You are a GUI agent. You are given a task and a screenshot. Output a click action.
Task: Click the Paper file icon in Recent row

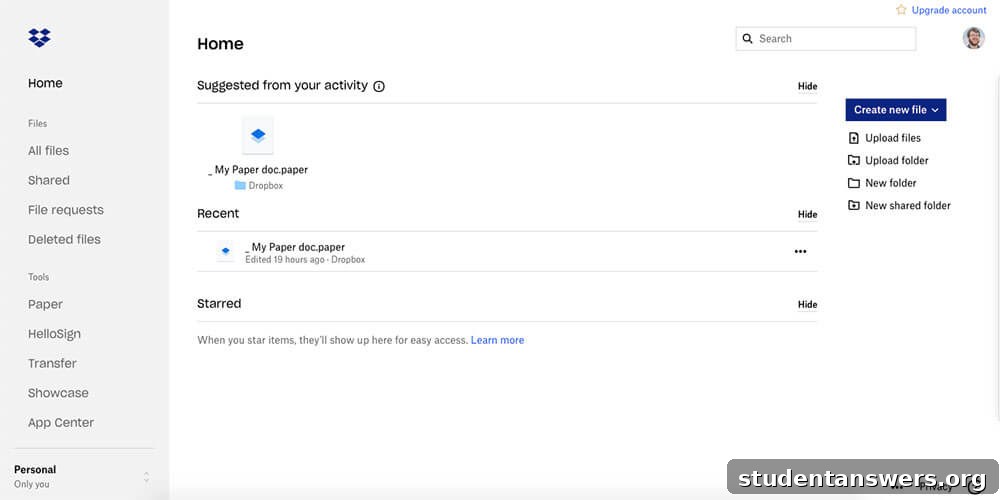225,251
